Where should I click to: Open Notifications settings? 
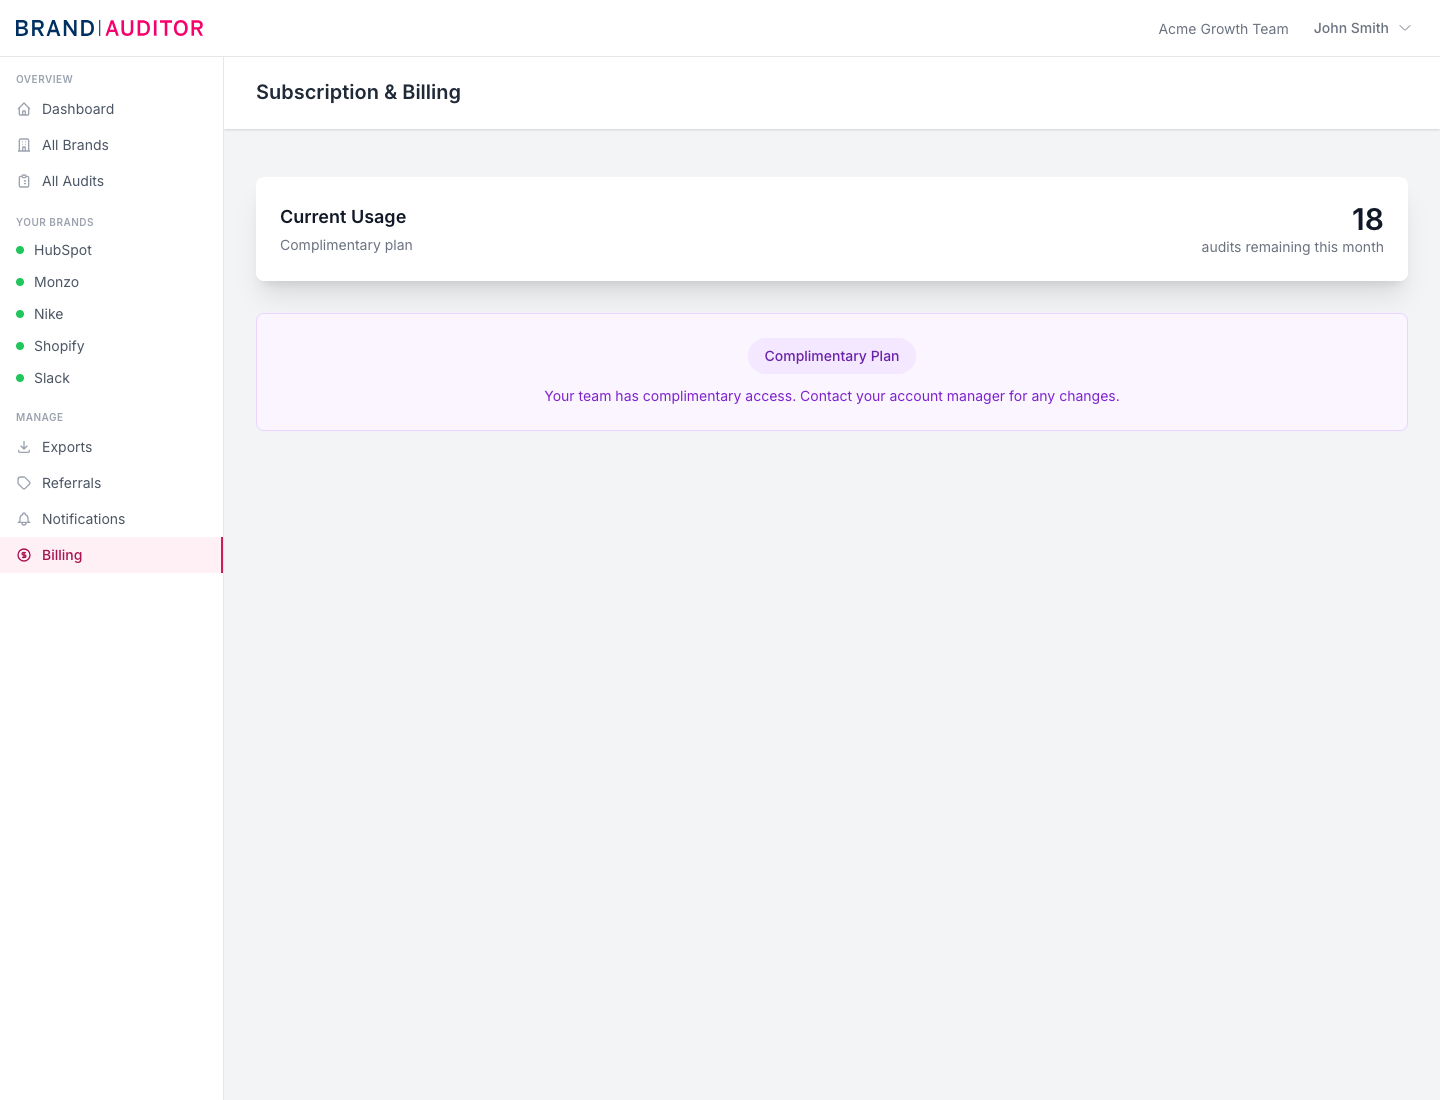pos(111,519)
